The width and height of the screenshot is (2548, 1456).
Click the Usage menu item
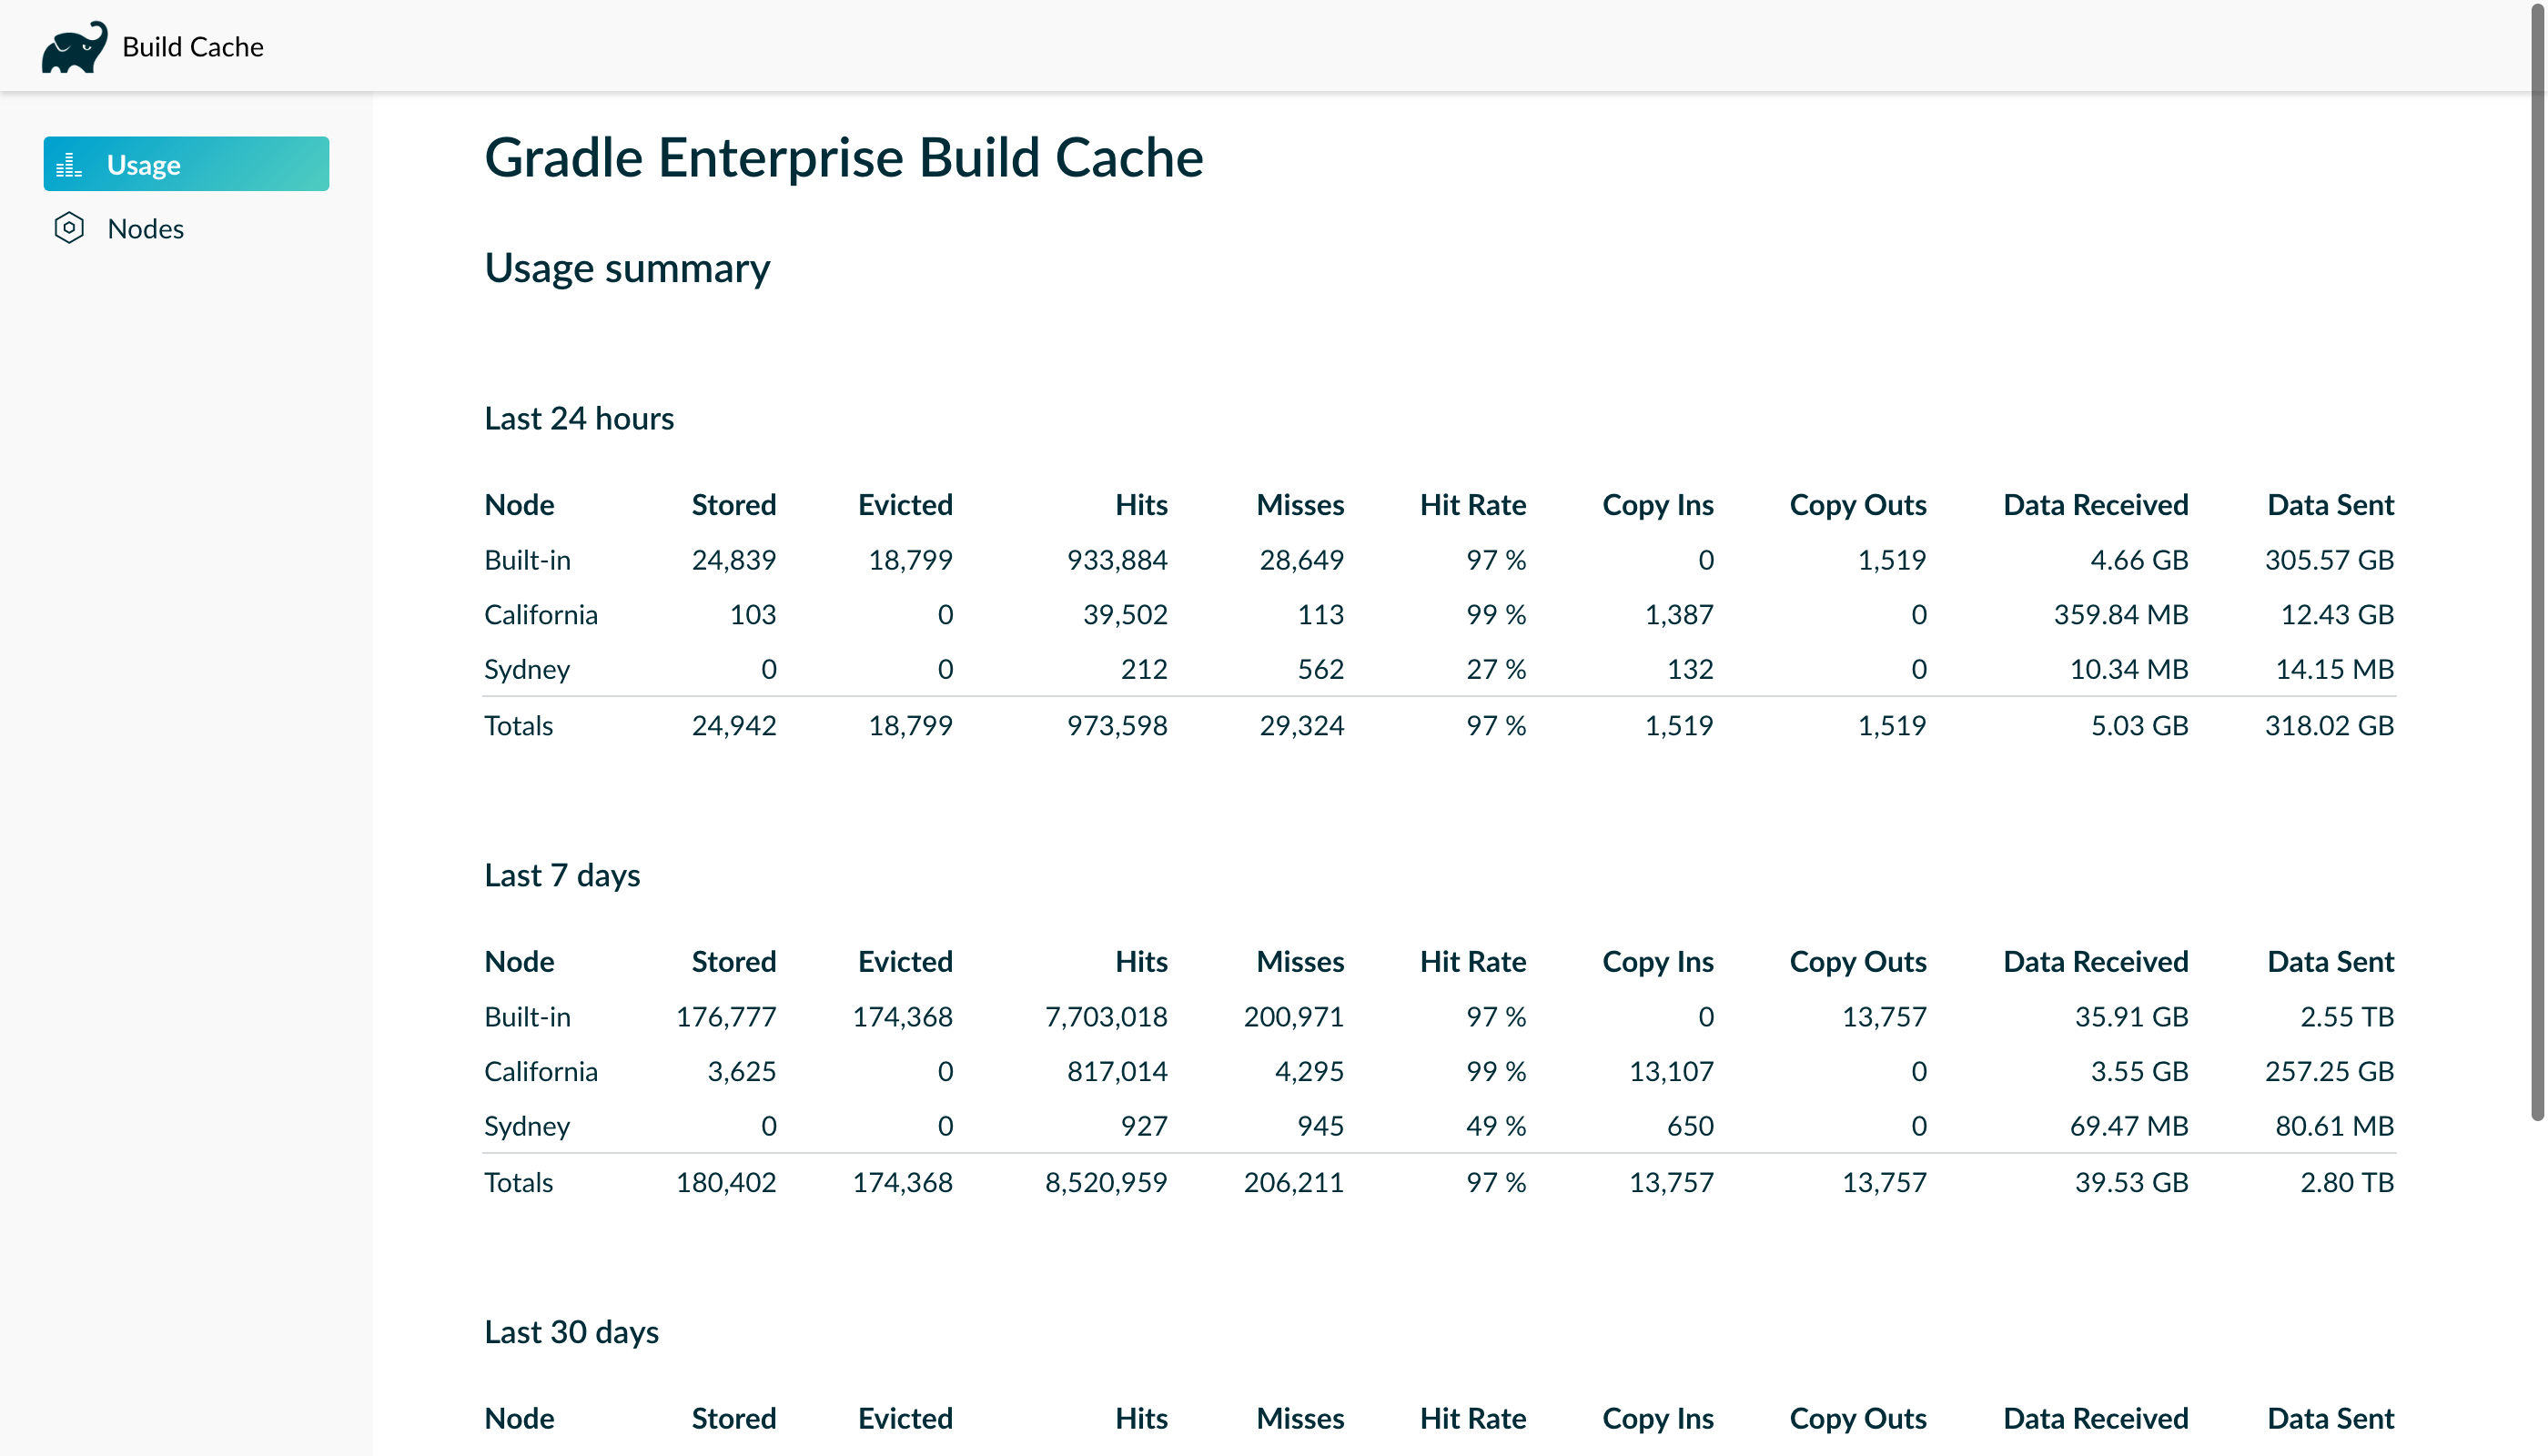point(186,163)
